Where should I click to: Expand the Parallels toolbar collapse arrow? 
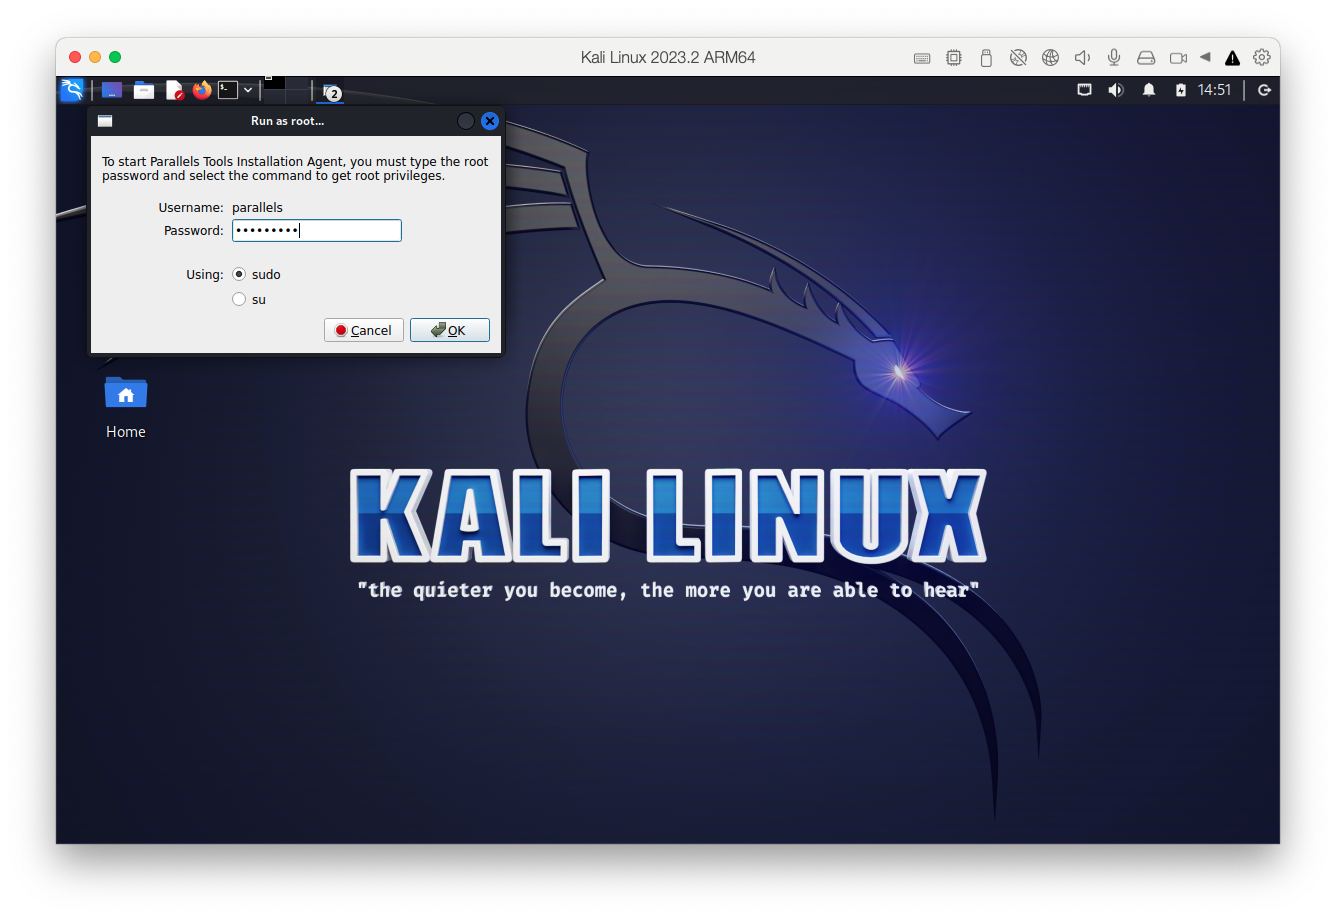[1205, 58]
